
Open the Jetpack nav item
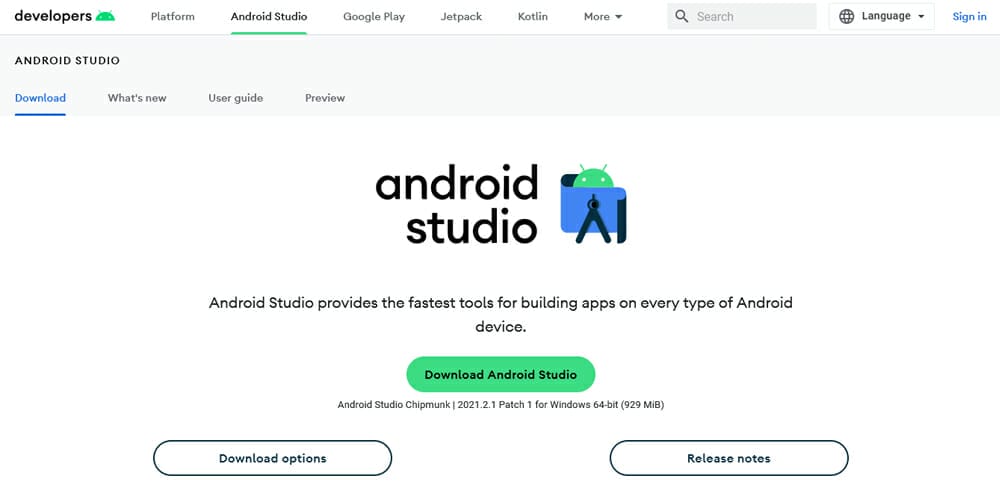click(461, 17)
